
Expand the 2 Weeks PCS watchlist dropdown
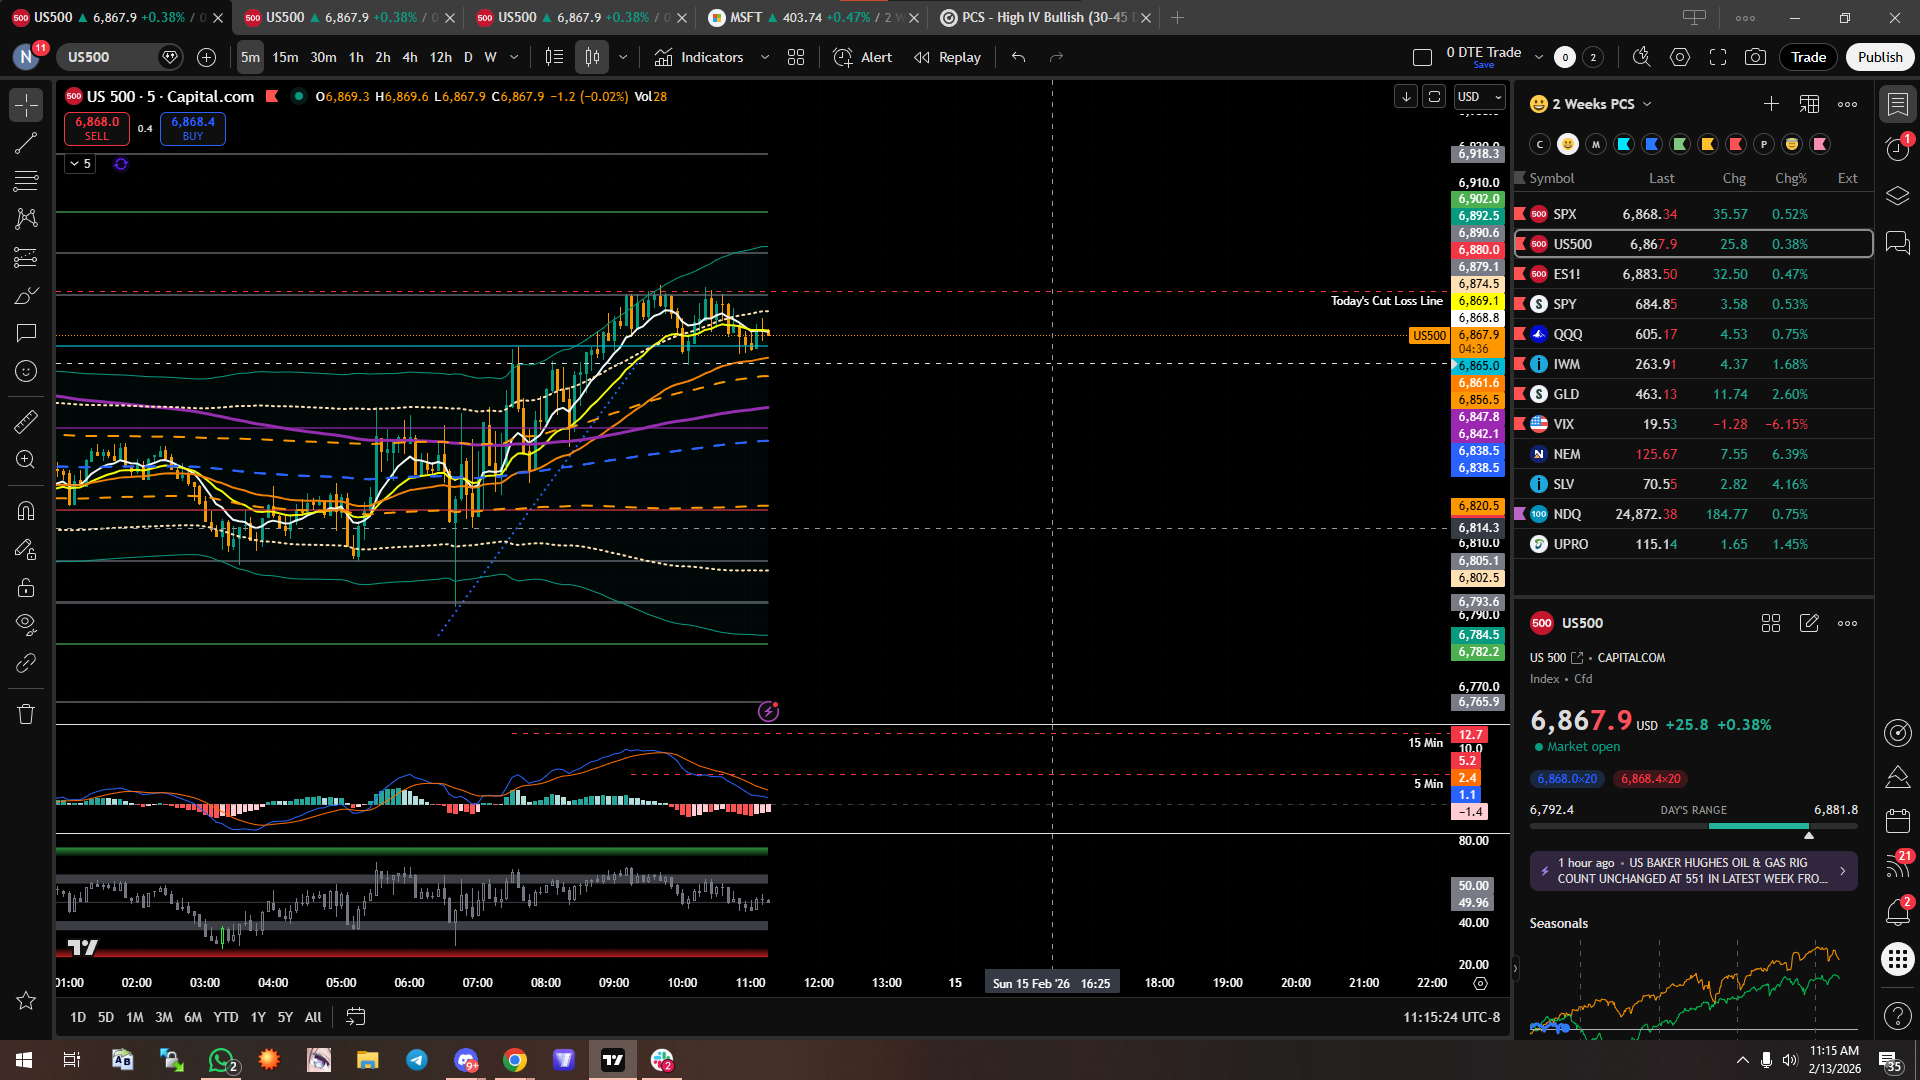[x=1647, y=104]
